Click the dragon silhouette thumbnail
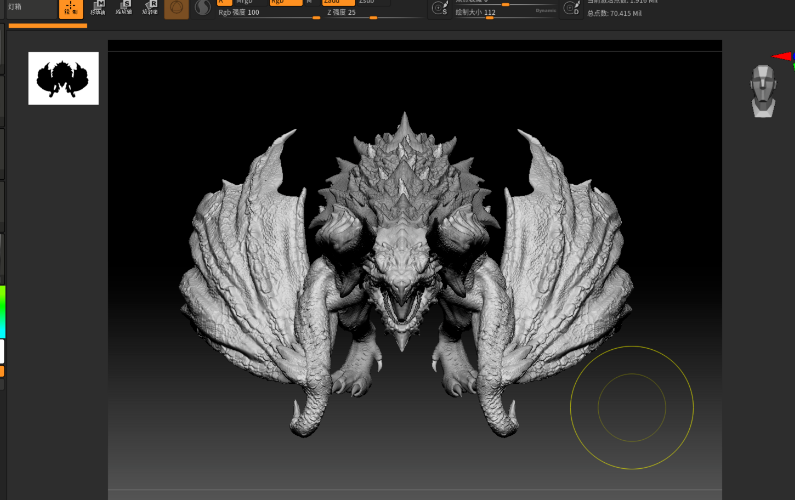This screenshot has width=795, height=500. [x=63, y=78]
